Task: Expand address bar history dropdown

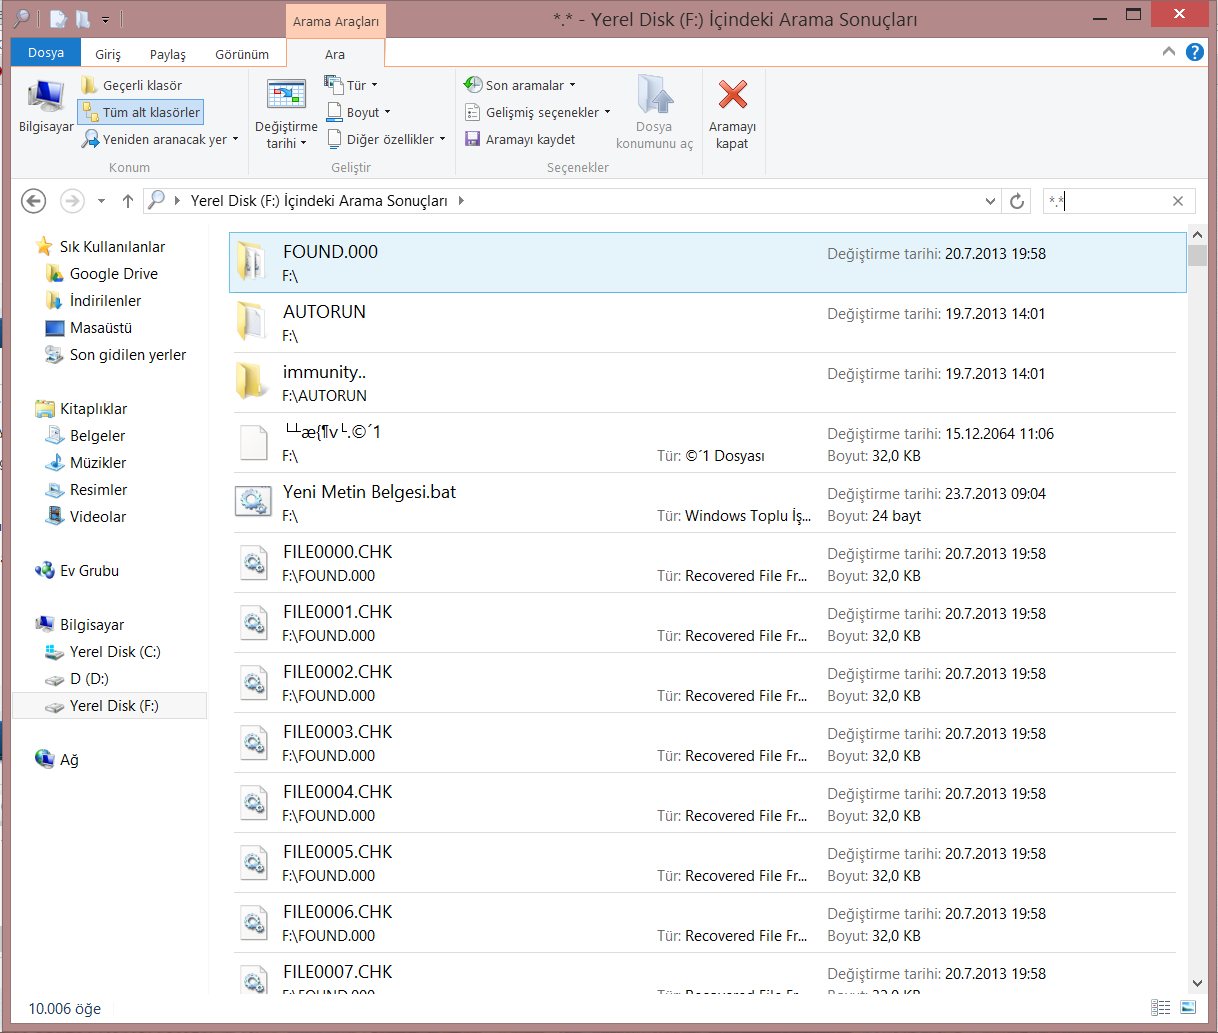Action: (990, 201)
